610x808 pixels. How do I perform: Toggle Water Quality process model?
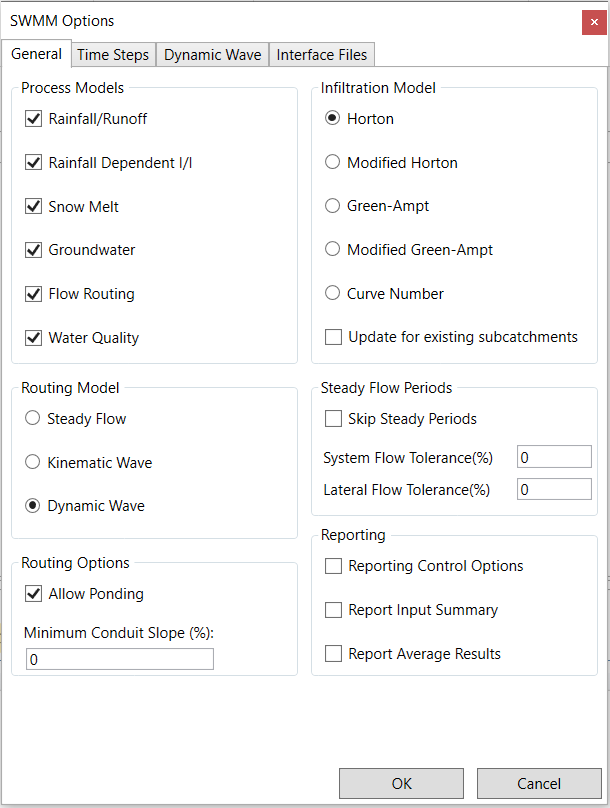pos(34,338)
